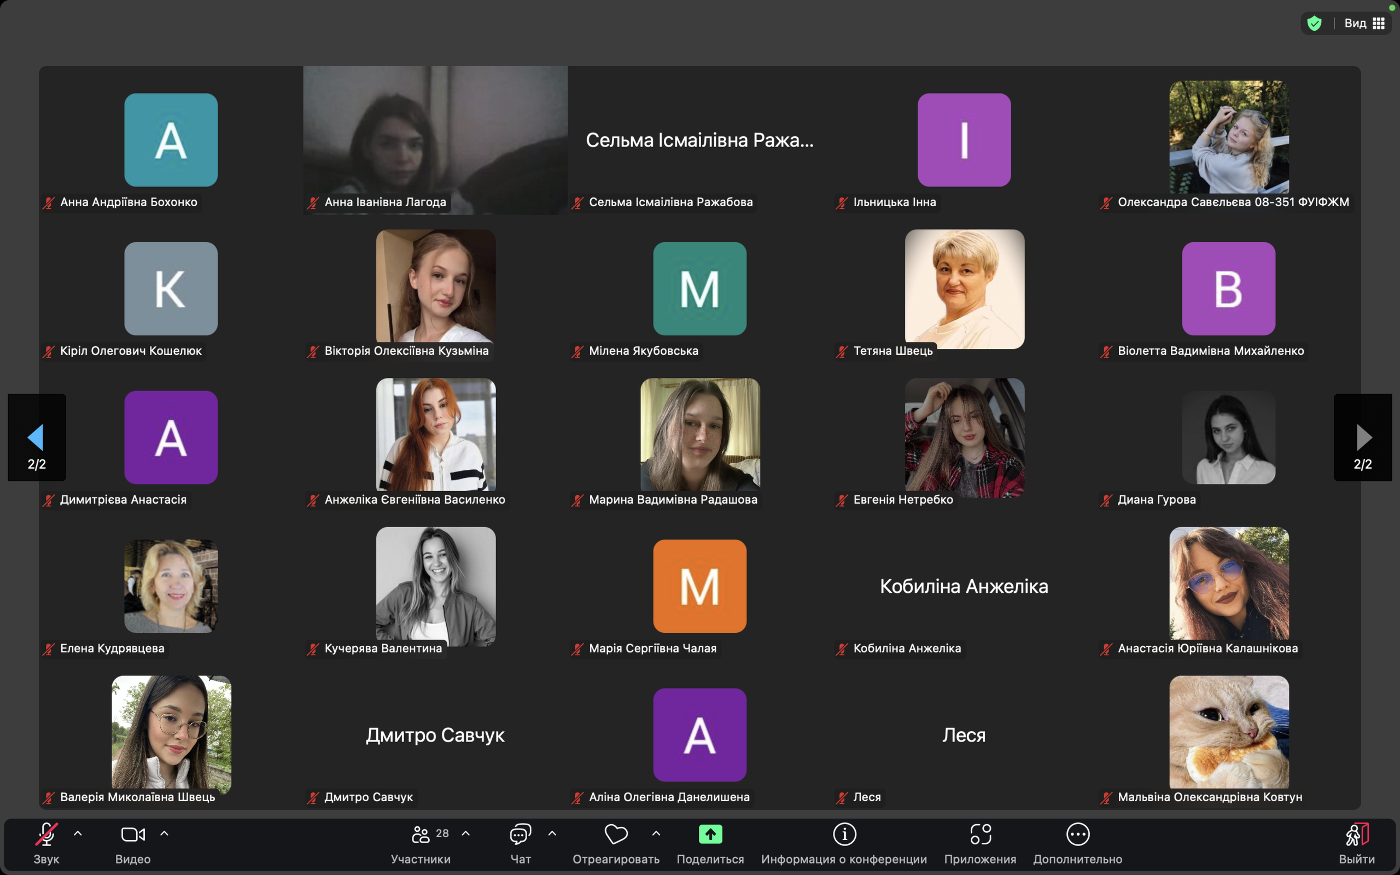Open the Приложения apps icon
The width and height of the screenshot is (1400, 875).
tap(980, 834)
